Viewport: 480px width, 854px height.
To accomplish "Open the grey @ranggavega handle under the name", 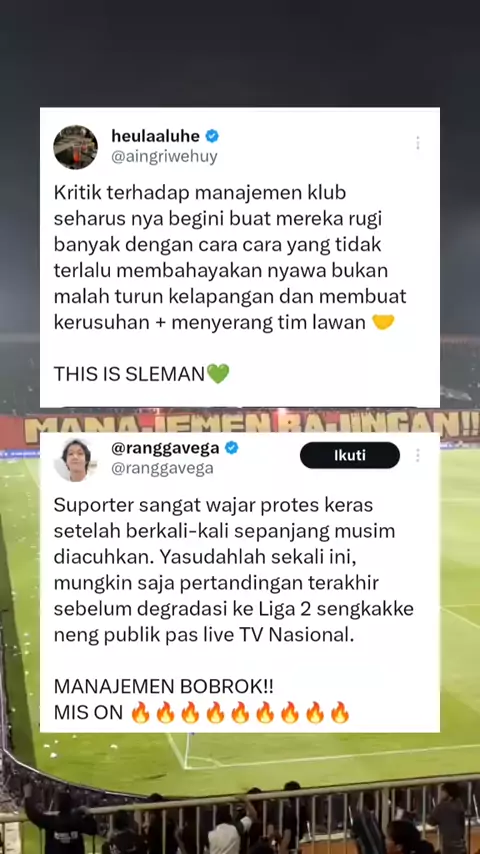I will click(162, 468).
